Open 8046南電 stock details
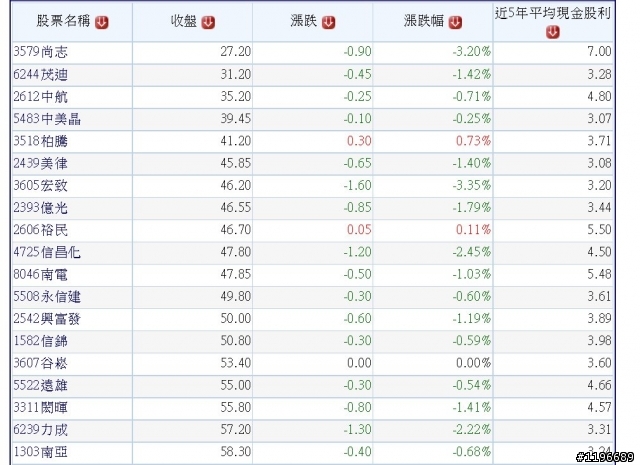Screen dimensions: 640x465 pyautogui.click(x=40, y=274)
